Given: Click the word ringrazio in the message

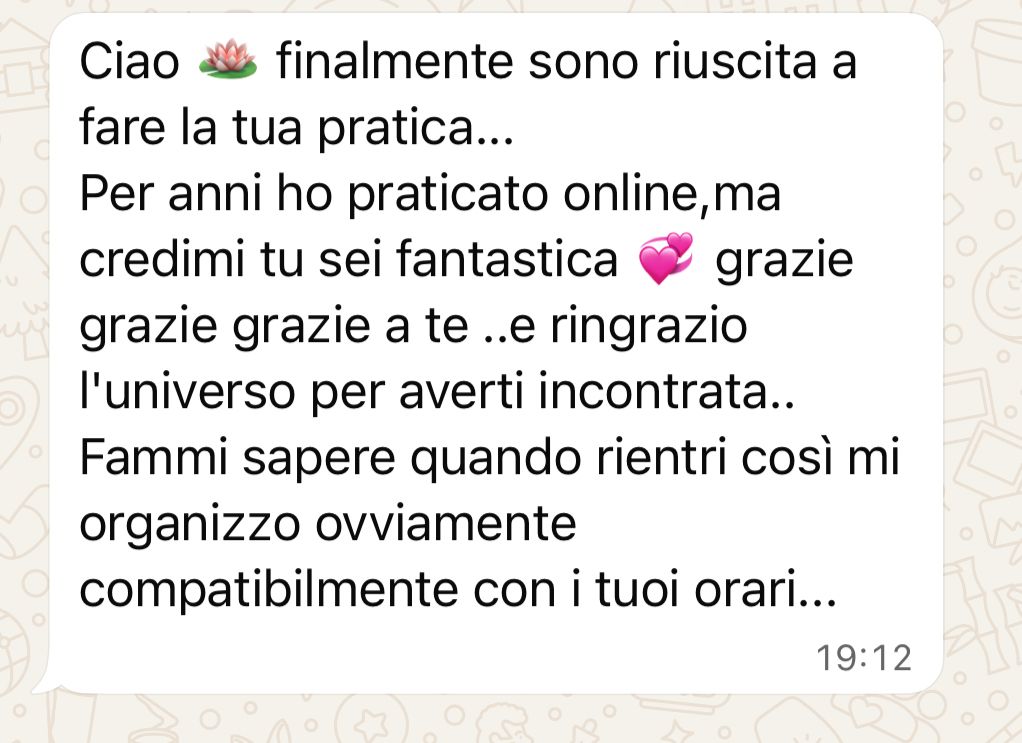Looking at the screenshot, I should (649, 327).
